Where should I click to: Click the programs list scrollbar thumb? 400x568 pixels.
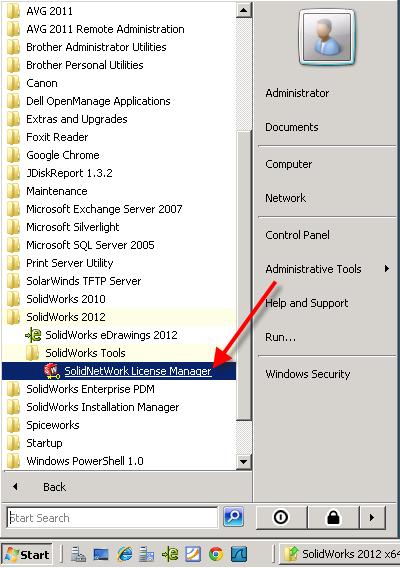(244, 275)
